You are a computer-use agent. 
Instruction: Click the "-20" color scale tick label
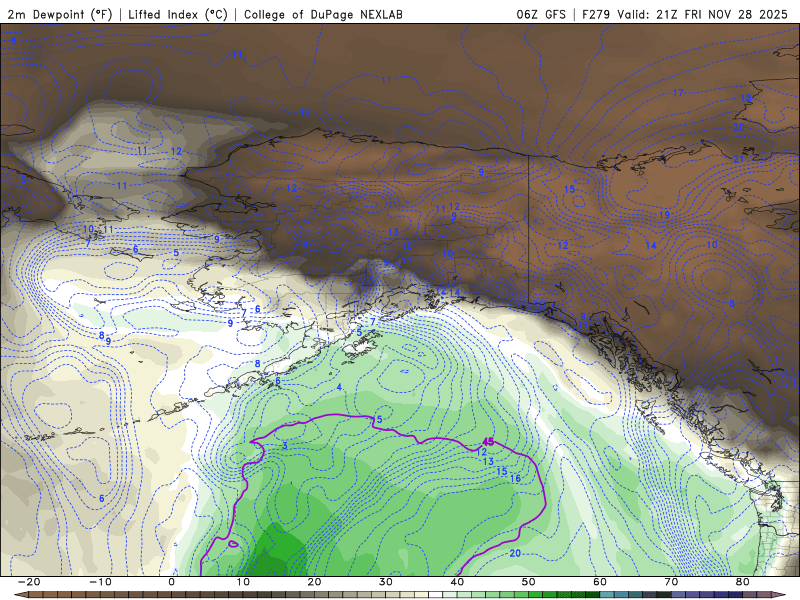click(x=29, y=582)
